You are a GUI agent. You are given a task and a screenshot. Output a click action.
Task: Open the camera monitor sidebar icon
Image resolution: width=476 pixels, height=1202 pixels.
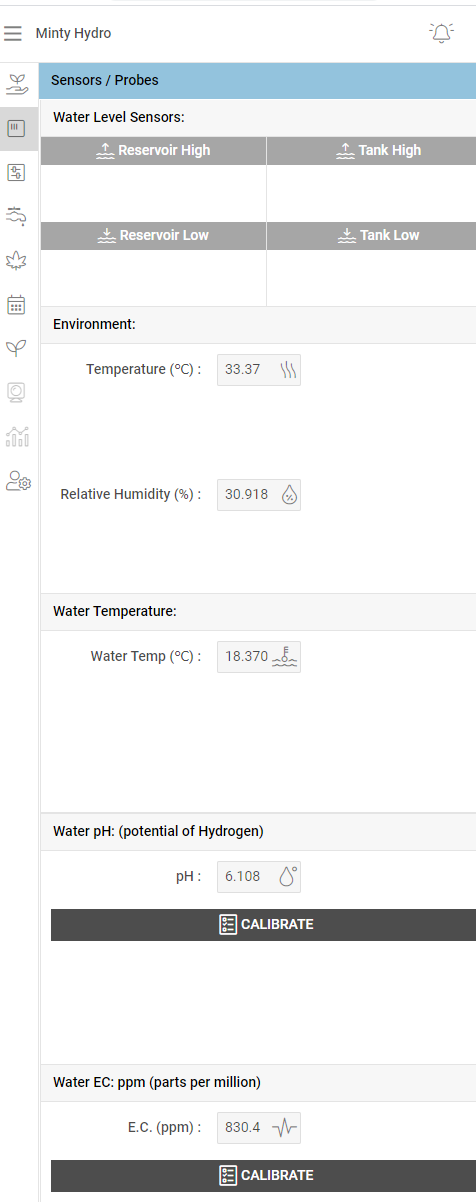click(x=16, y=392)
